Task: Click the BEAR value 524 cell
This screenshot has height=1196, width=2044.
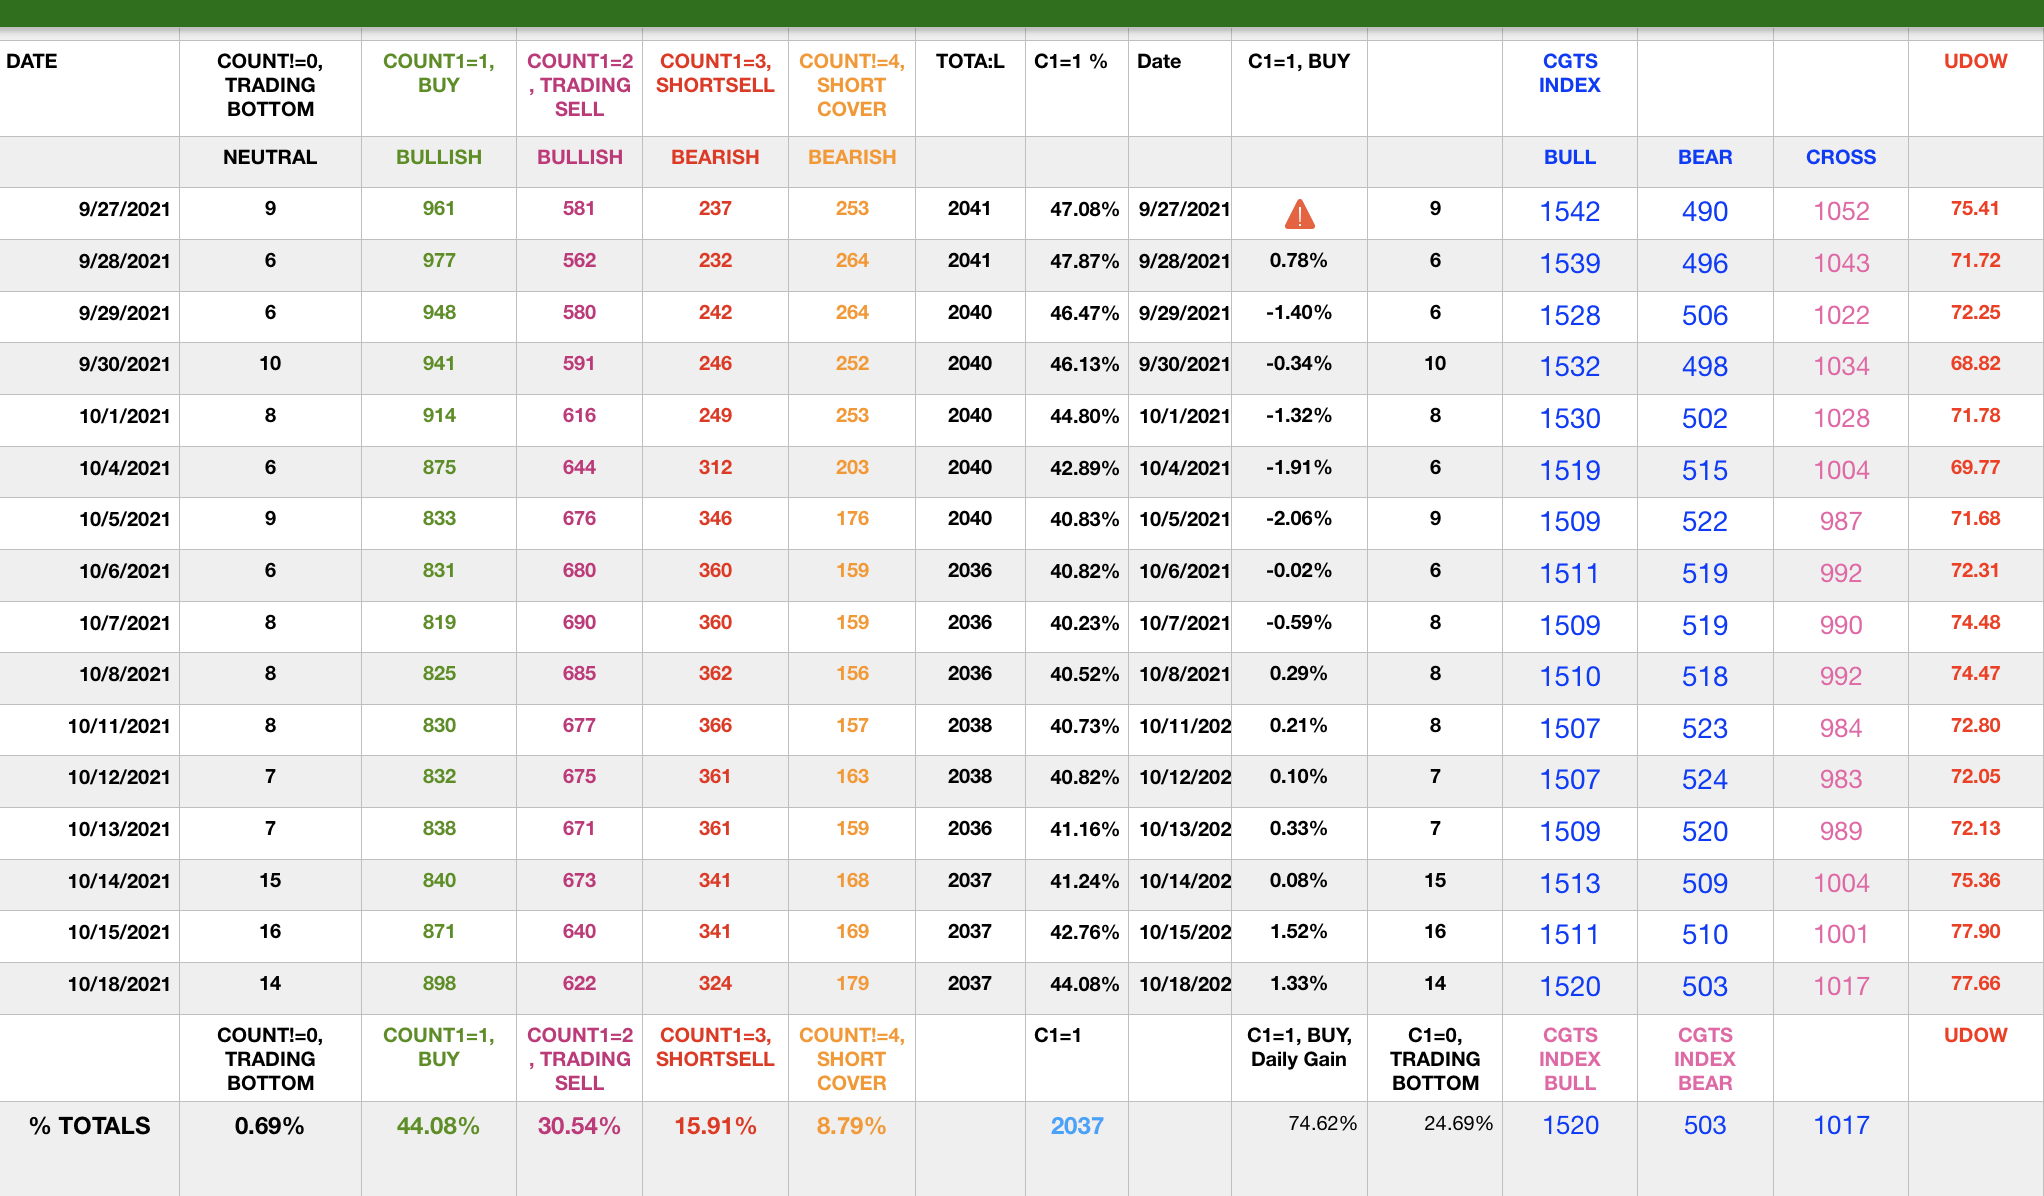Action: click(x=1704, y=779)
